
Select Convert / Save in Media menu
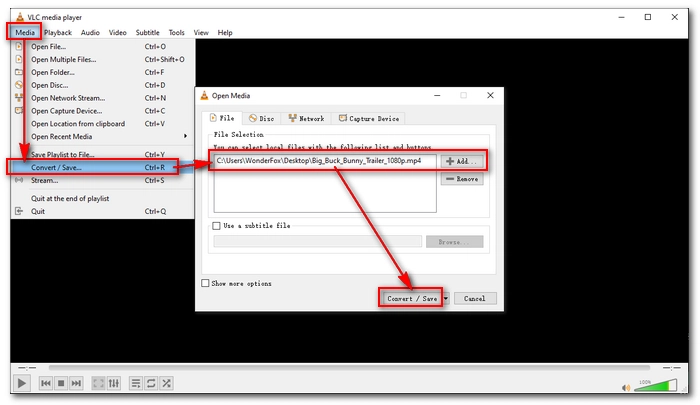[103, 167]
